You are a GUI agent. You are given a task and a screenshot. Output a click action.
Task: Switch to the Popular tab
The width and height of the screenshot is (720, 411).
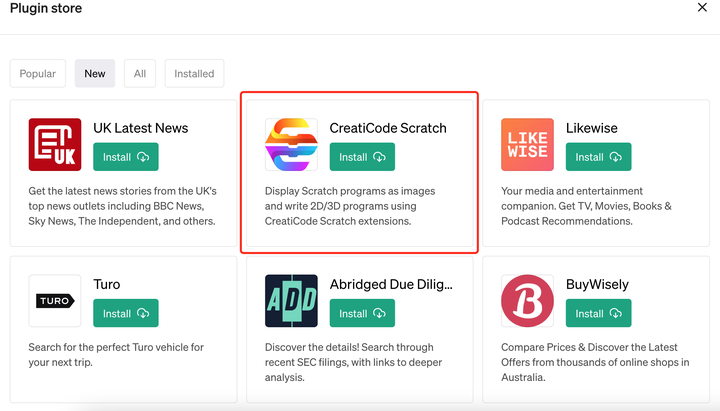tap(38, 73)
